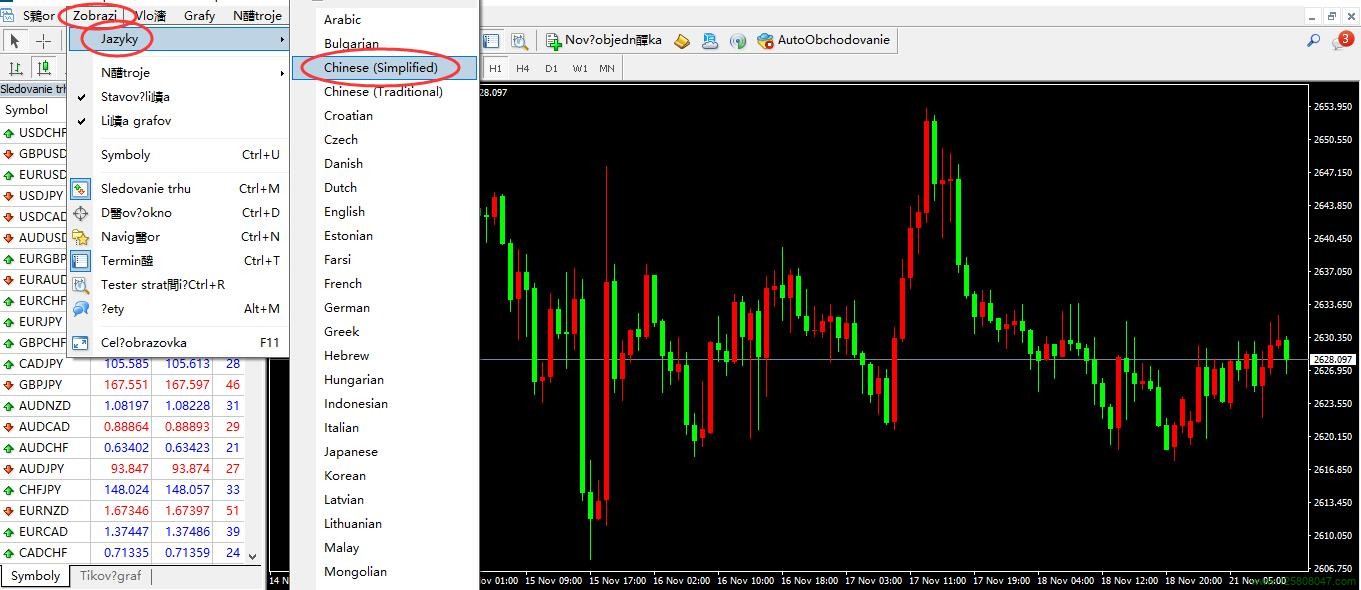
Task: Click the strategy tester menu icon
Action: [x=81, y=285]
